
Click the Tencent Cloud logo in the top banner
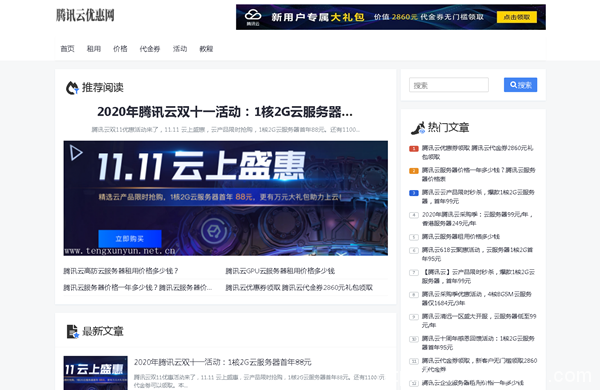point(253,17)
